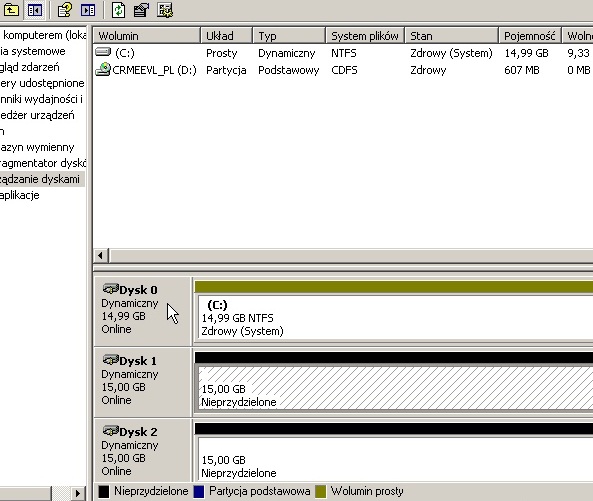
Task: Sort by the System plików column header
Action: point(365,36)
